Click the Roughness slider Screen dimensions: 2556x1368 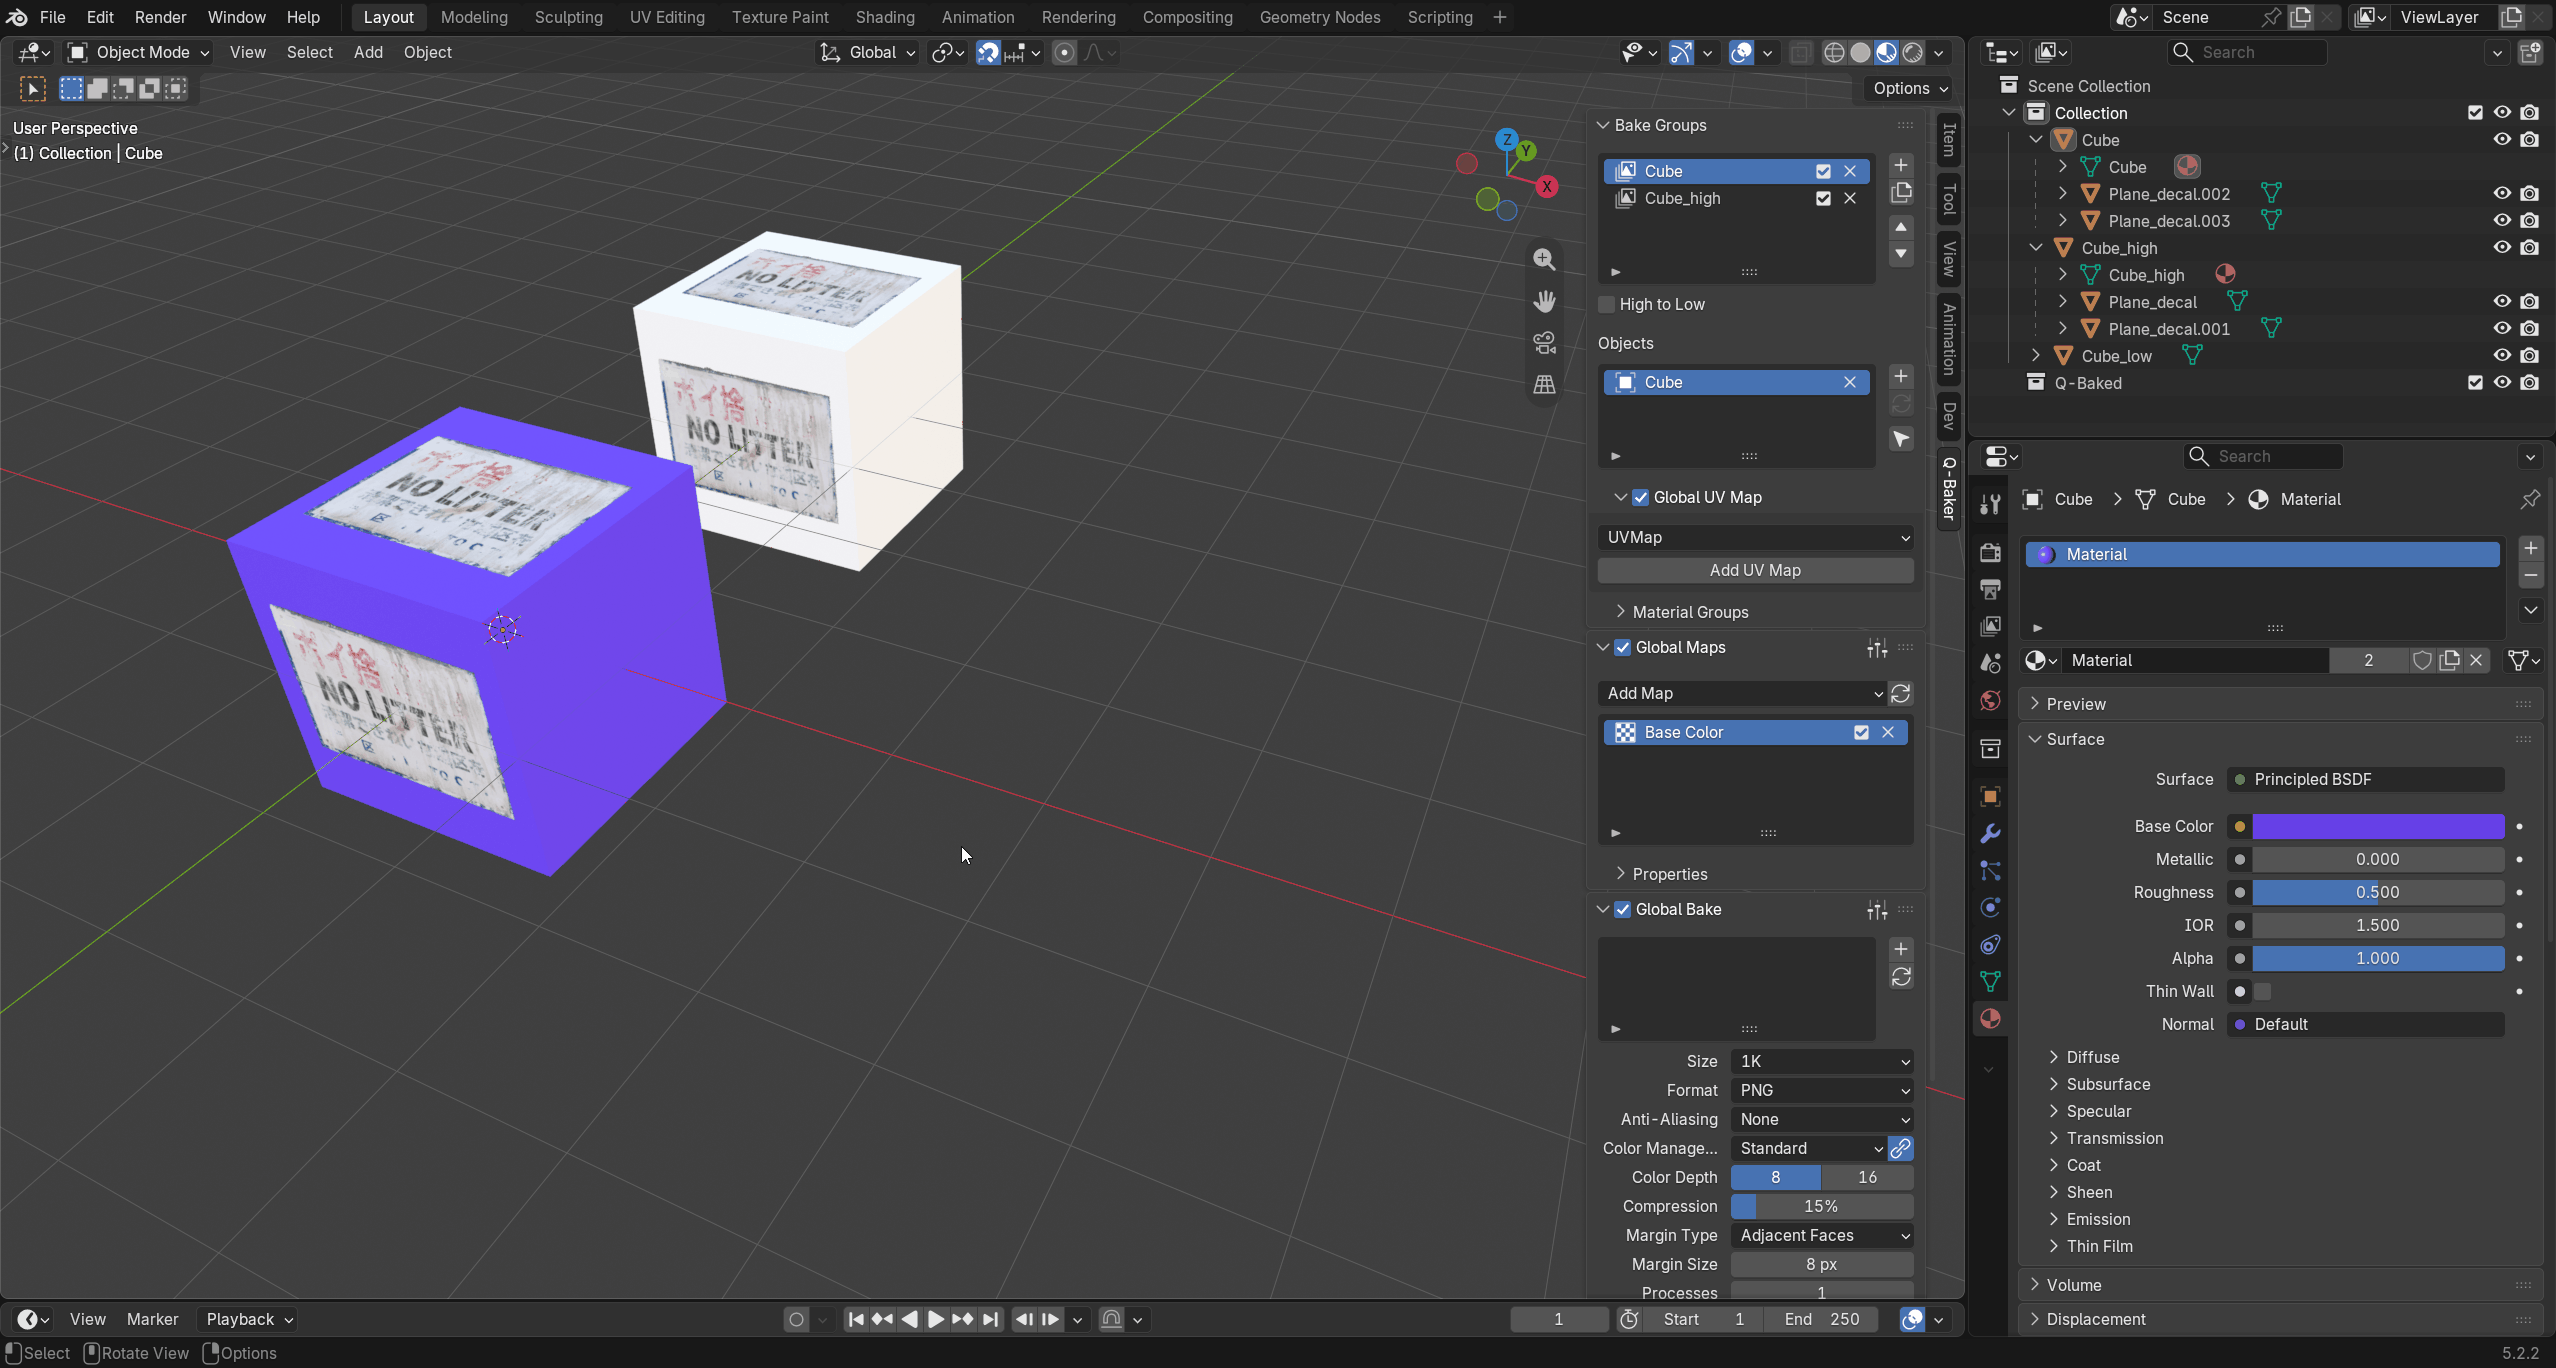2378,892
